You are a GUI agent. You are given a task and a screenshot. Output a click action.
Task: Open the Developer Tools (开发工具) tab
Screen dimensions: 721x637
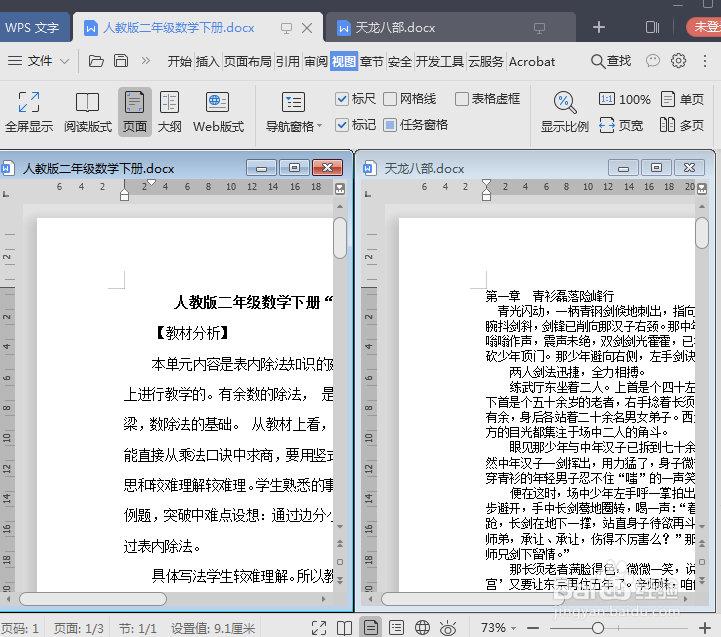(x=440, y=61)
